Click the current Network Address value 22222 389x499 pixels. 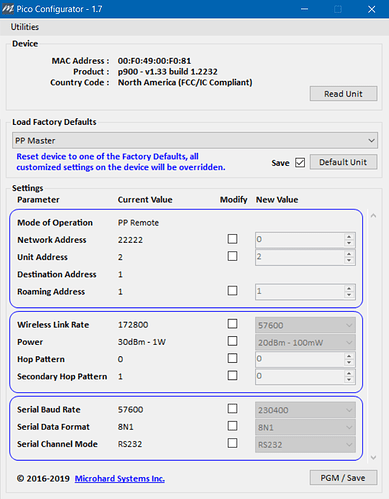(130, 240)
